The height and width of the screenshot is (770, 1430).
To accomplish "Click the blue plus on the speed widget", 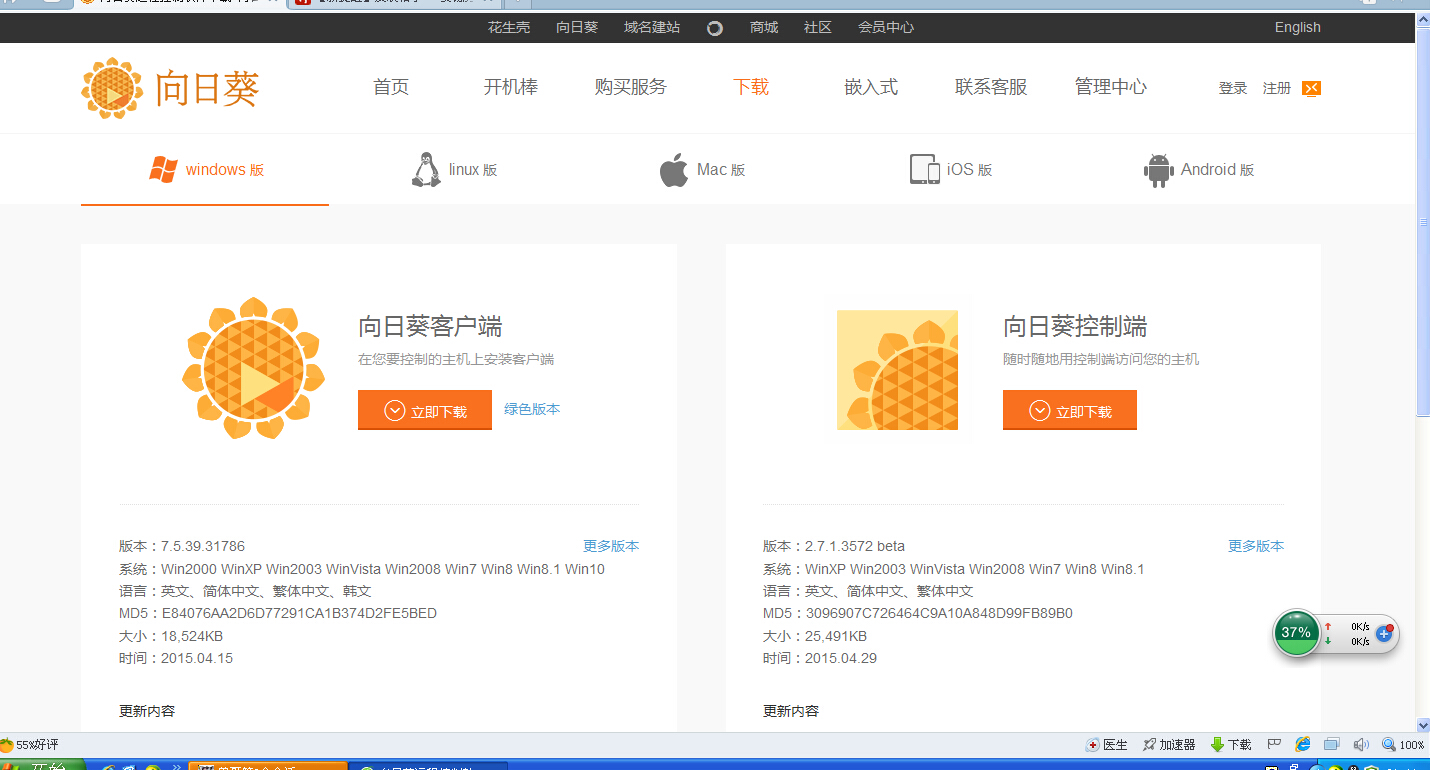I will [1384, 633].
